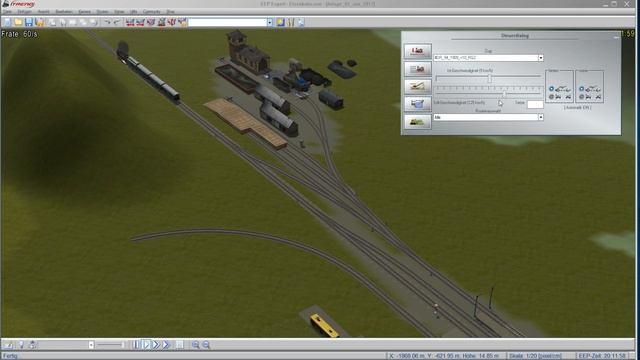The image size is (640, 360).
Task: Click the train name field in Zug box
Action: [486, 58]
